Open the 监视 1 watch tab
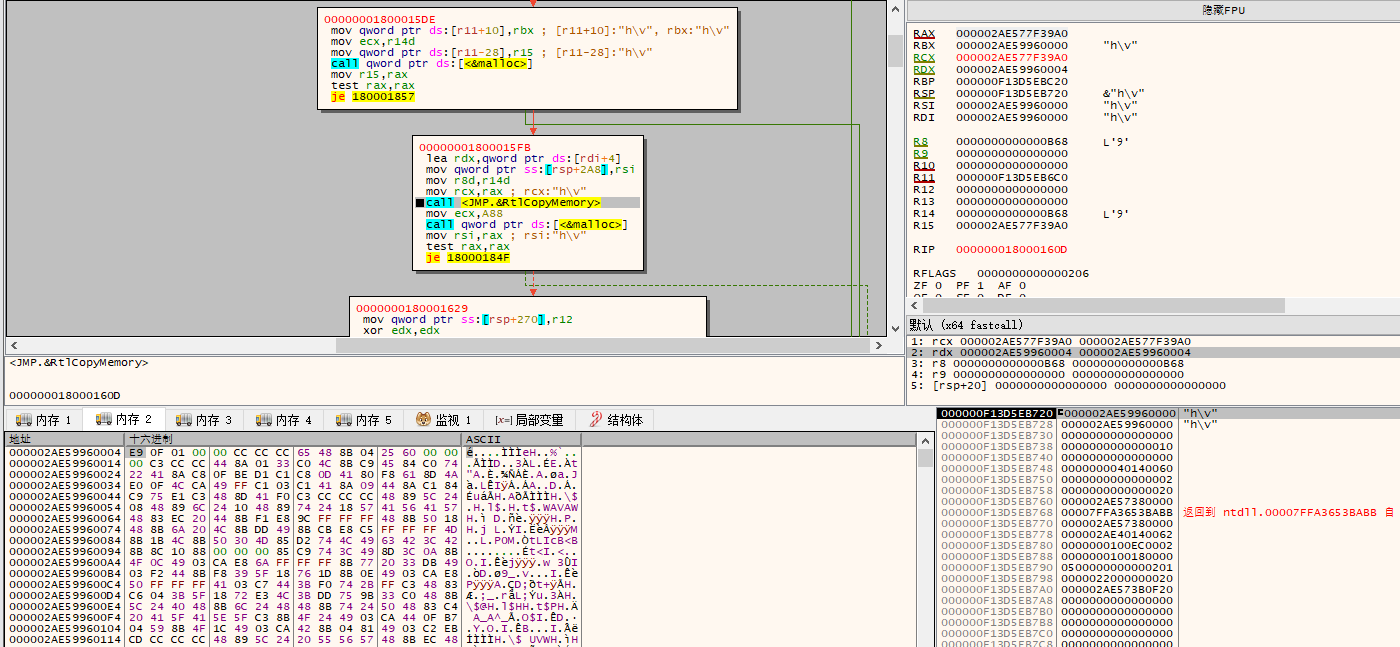The height and width of the screenshot is (647, 1400). [x=444, y=420]
